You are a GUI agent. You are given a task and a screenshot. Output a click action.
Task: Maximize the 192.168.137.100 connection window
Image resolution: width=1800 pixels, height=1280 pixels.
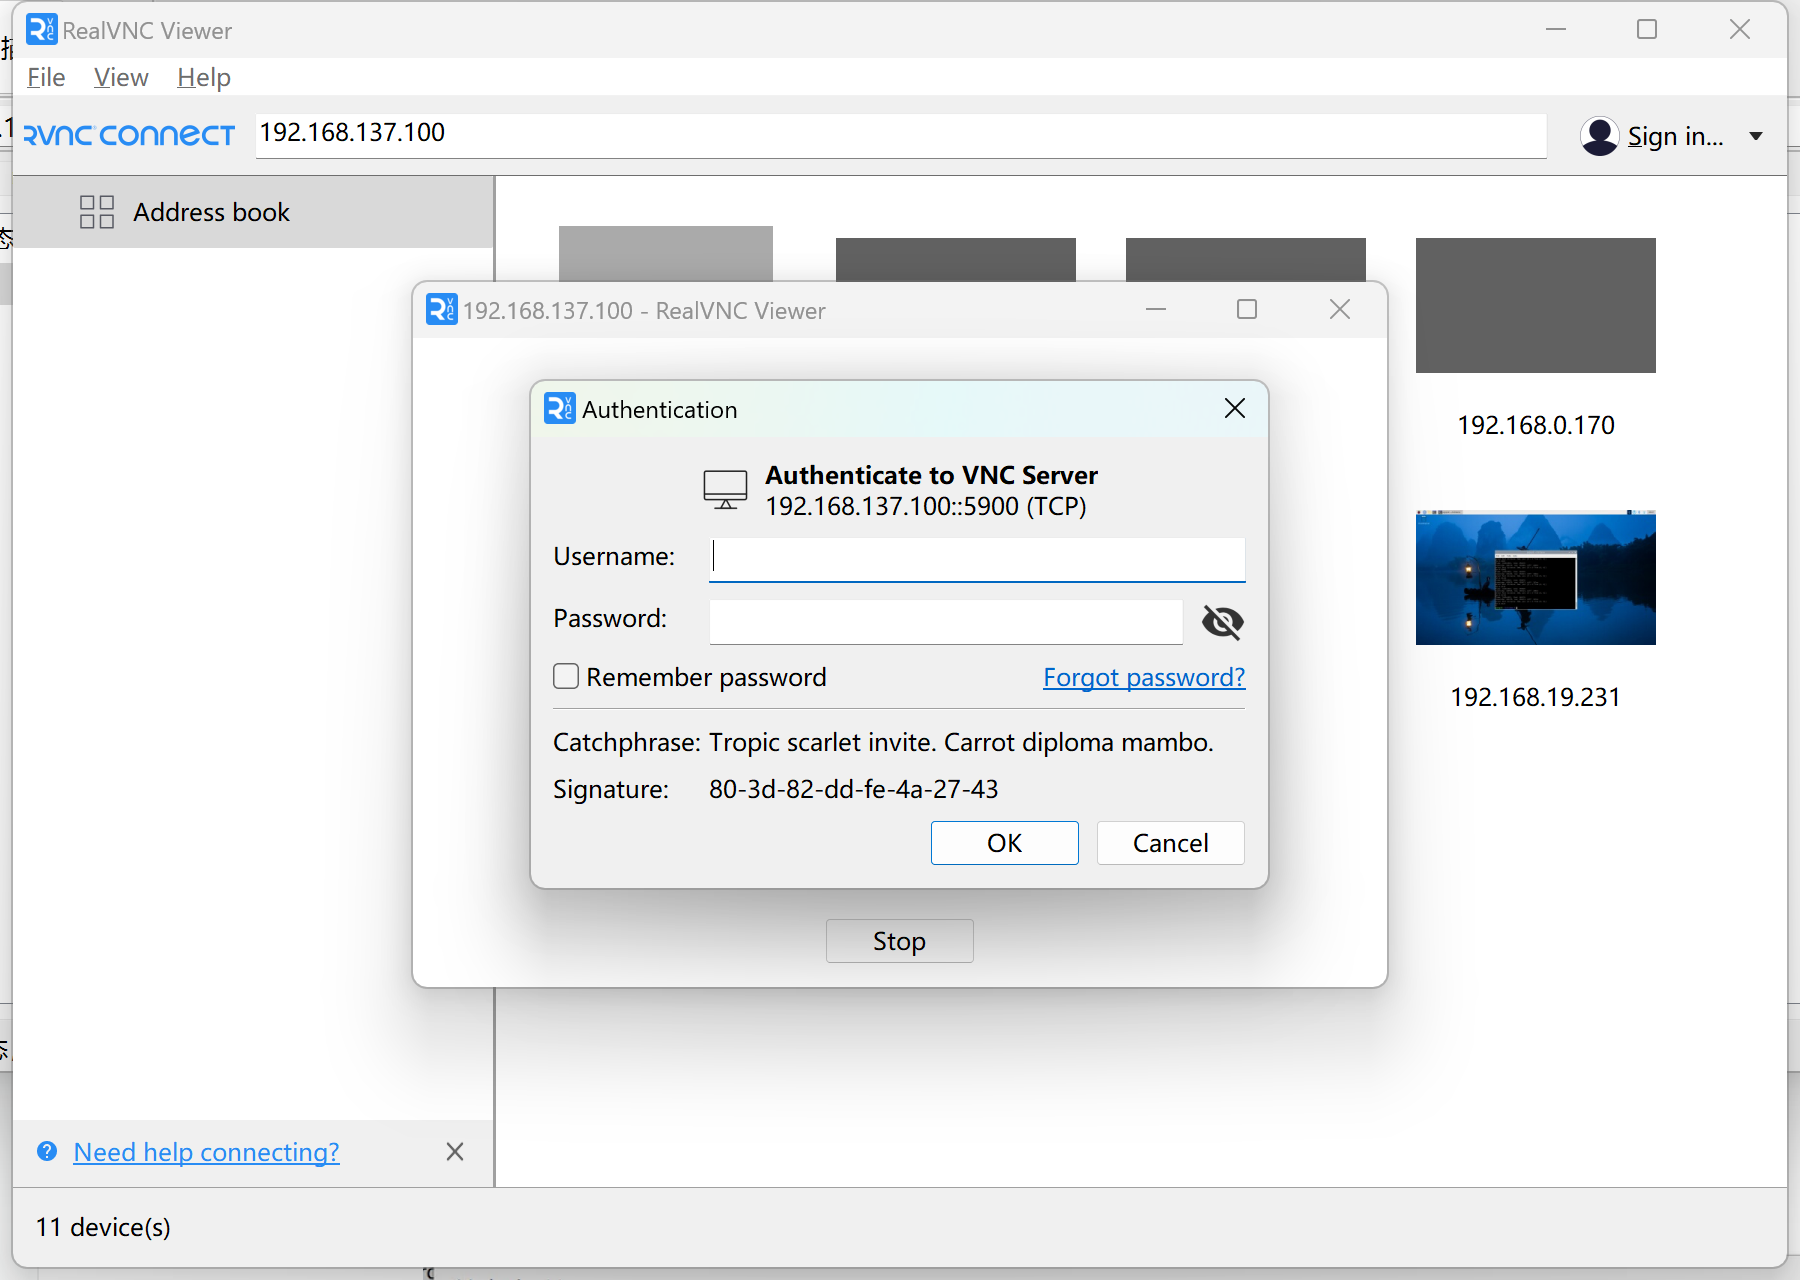(1247, 310)
